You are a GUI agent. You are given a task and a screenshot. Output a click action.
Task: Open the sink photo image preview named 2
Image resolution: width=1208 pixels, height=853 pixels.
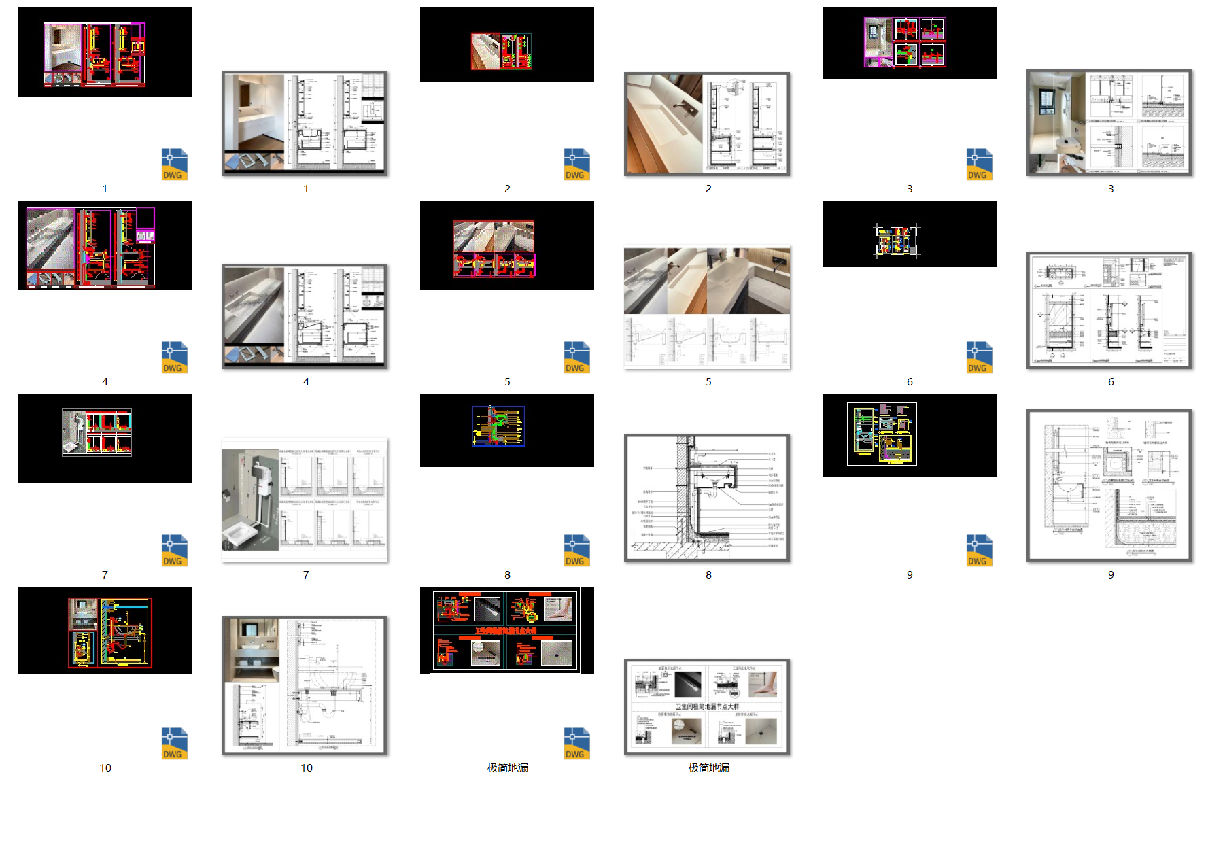[x=707, y=124]
